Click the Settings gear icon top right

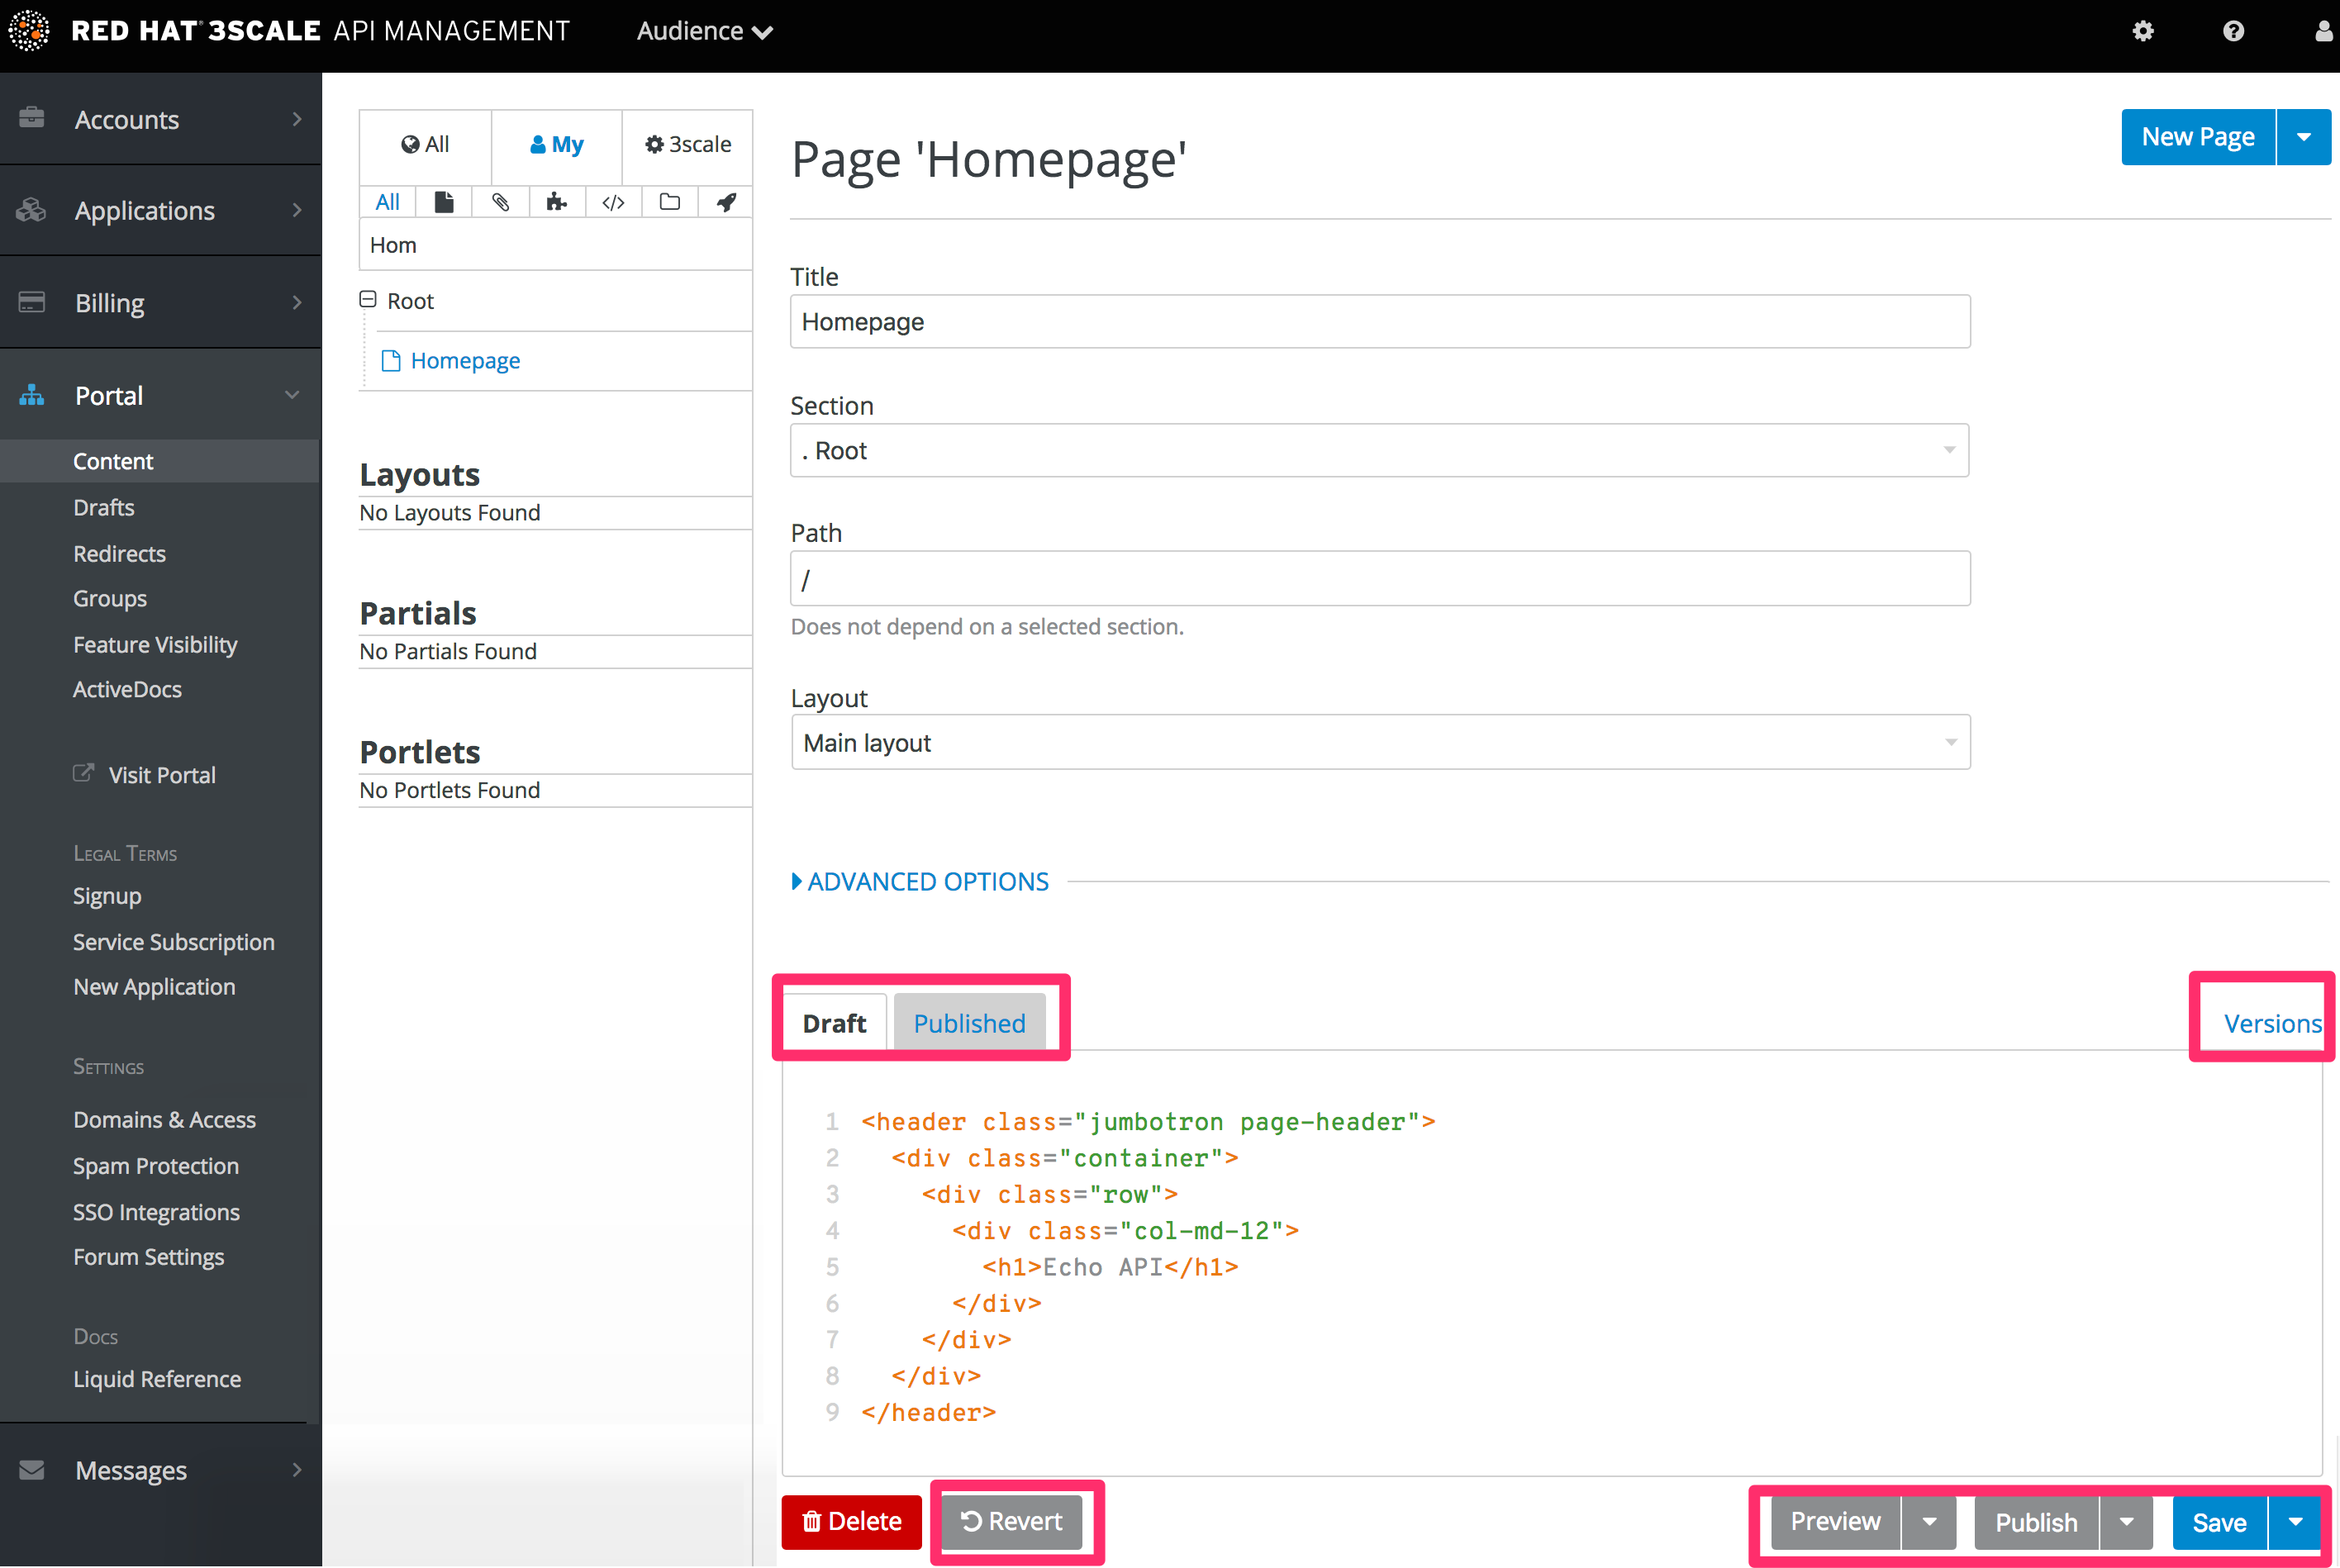(2141, 31)
